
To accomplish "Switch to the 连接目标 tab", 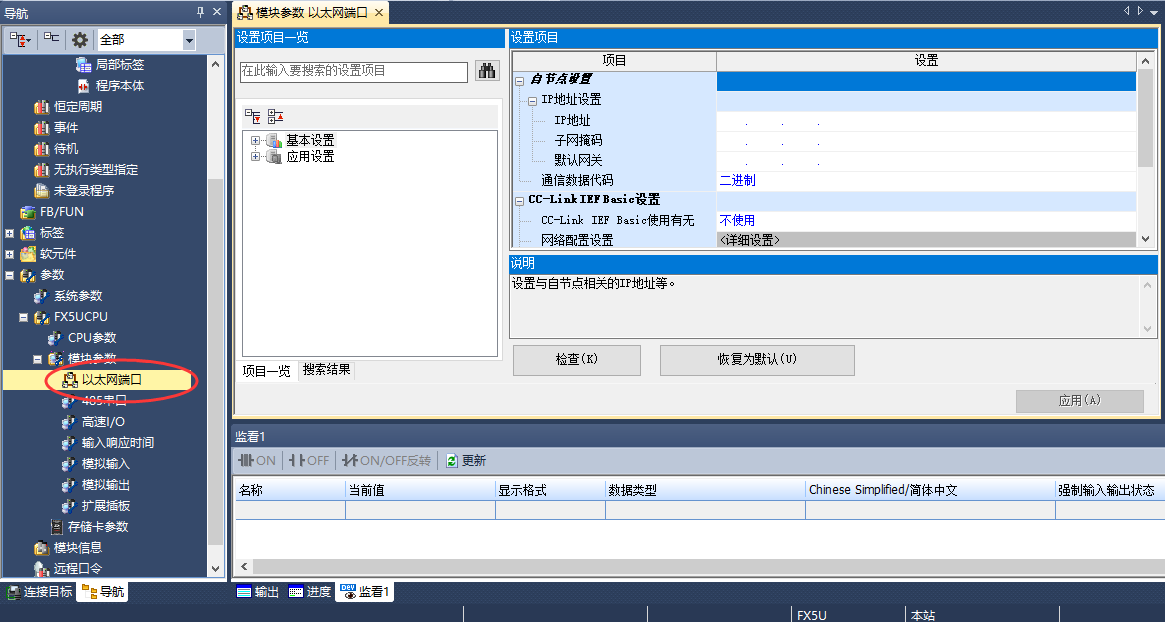I will pyautogui.click(x=39, y=592).
